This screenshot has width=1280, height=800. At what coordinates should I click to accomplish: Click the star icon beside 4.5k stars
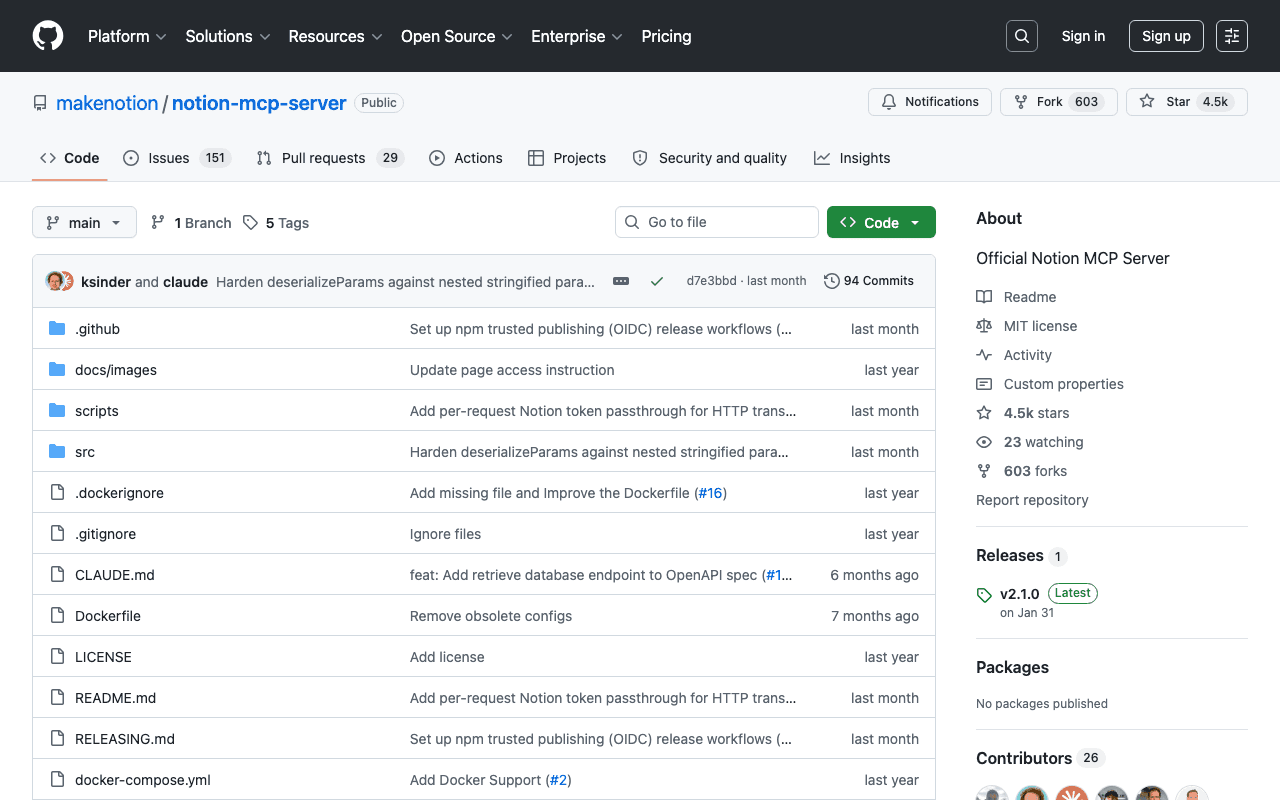[984, 413]
